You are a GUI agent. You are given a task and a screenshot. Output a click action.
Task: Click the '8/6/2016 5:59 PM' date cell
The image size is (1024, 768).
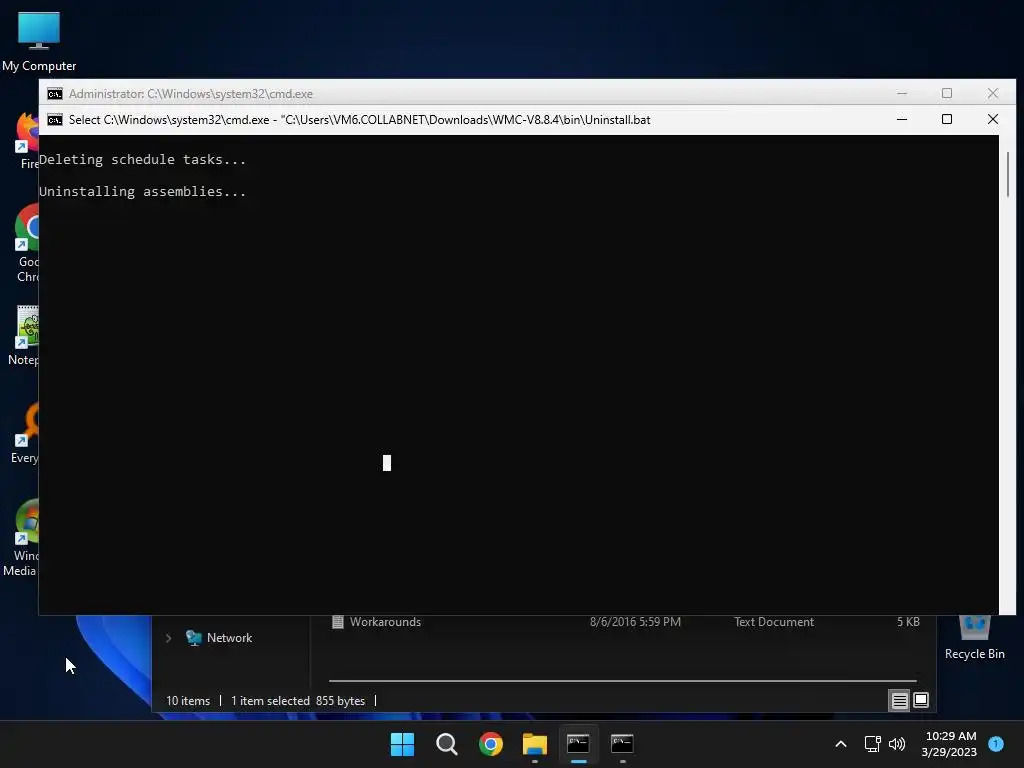(x=635, y=622)
